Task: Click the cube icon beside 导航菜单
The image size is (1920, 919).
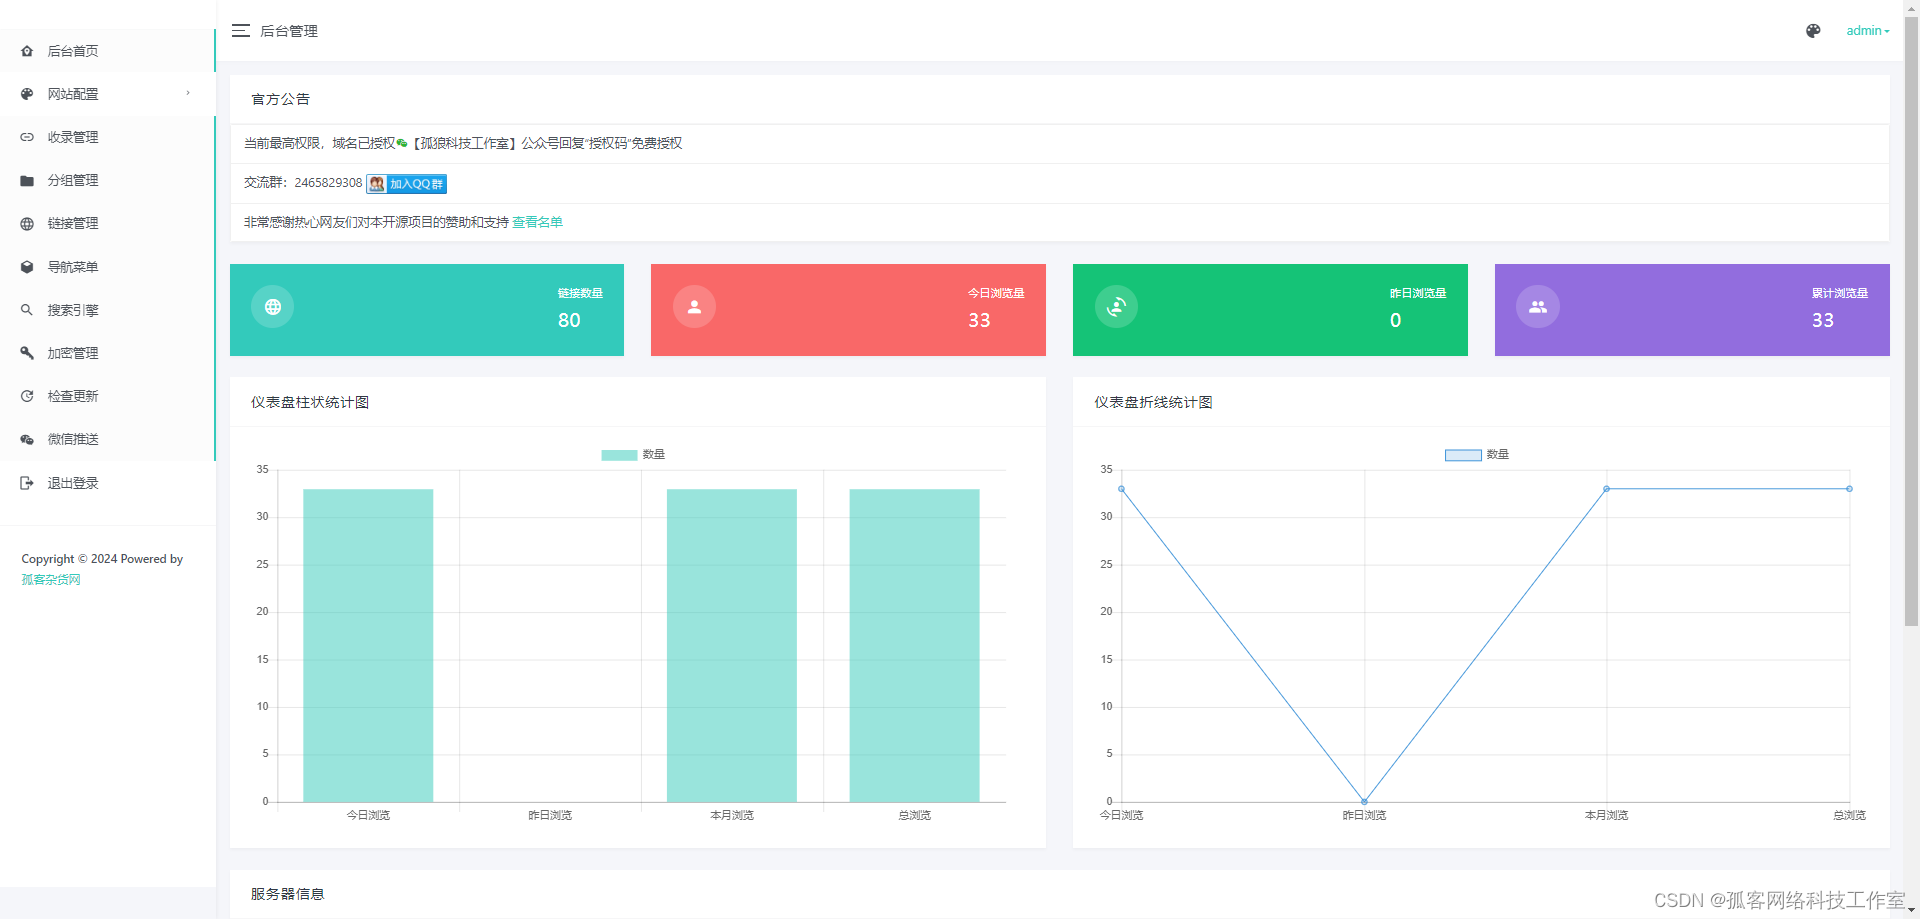Action: coord(27,267)
